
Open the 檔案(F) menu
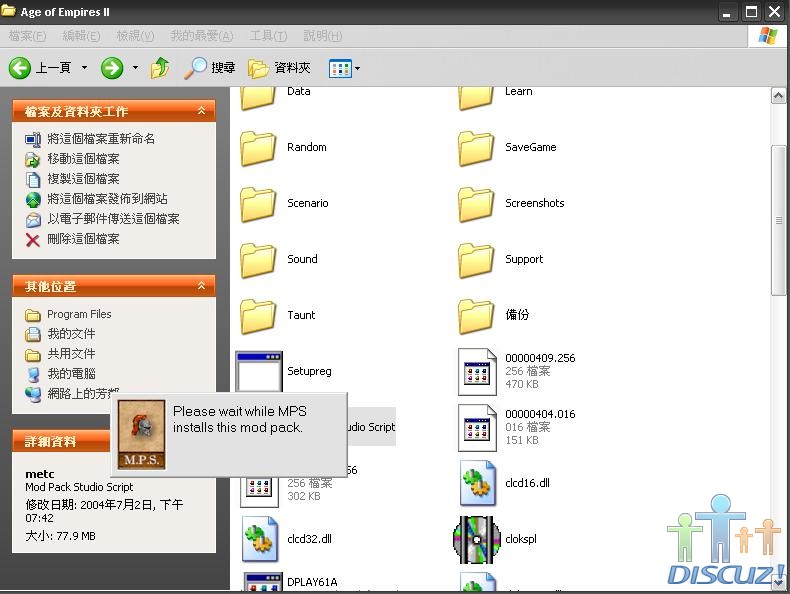point(27,36)
